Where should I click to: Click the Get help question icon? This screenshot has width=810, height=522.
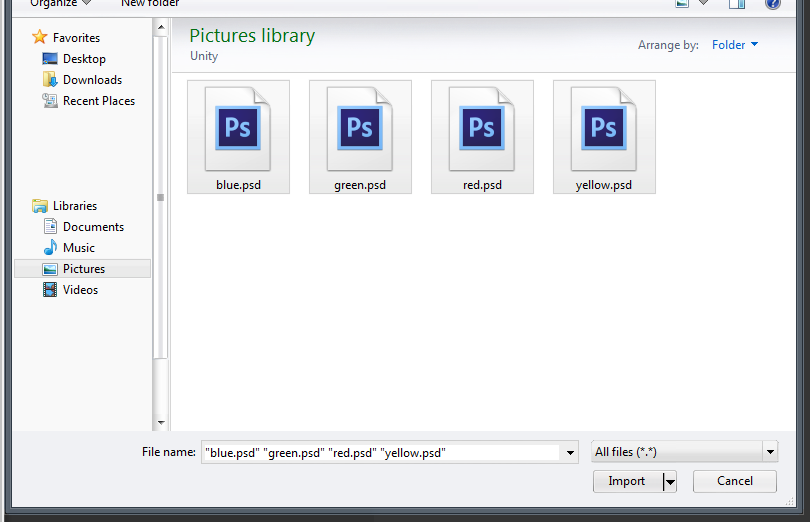click(x=773, y=4)
